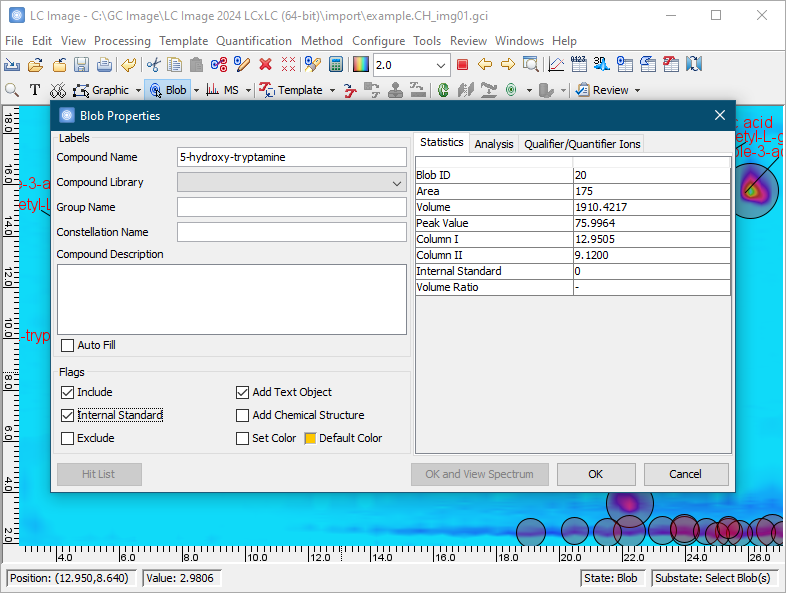The image size is (786, 593).
Task: Click the red stop square icon
Action: coord(462,65)
